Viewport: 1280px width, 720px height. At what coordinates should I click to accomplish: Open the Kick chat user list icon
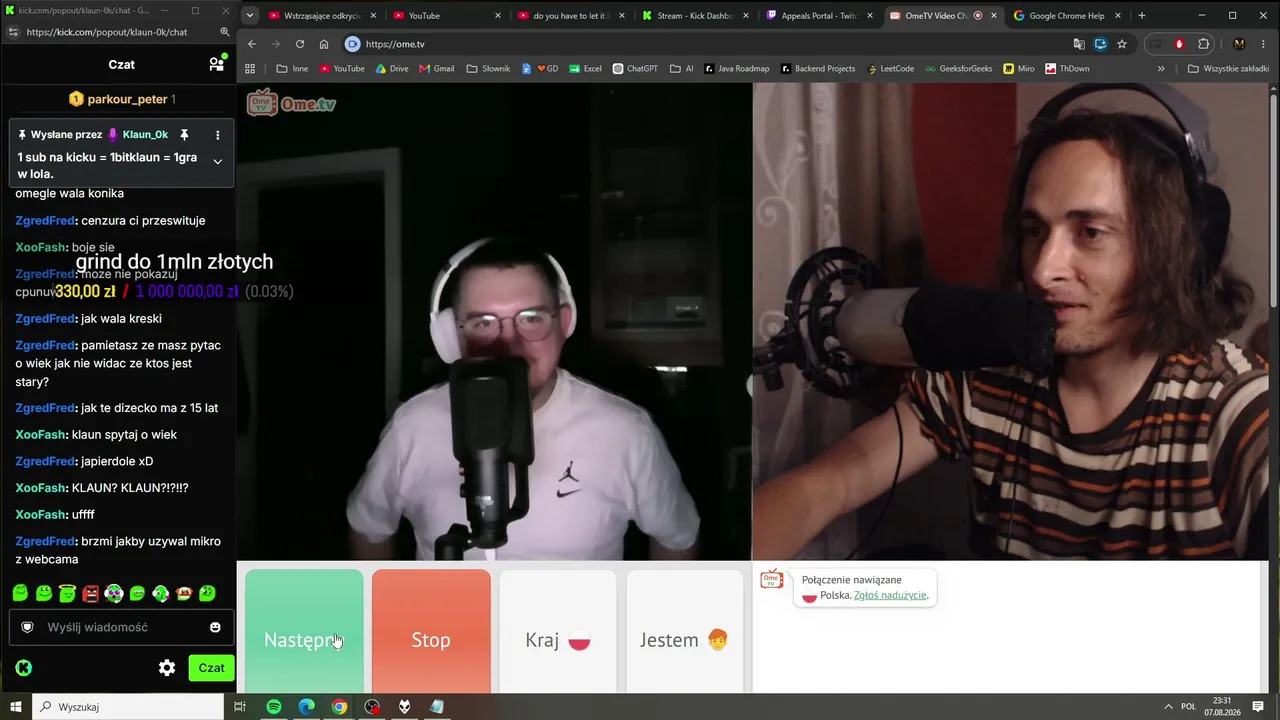tap(216, 64)
